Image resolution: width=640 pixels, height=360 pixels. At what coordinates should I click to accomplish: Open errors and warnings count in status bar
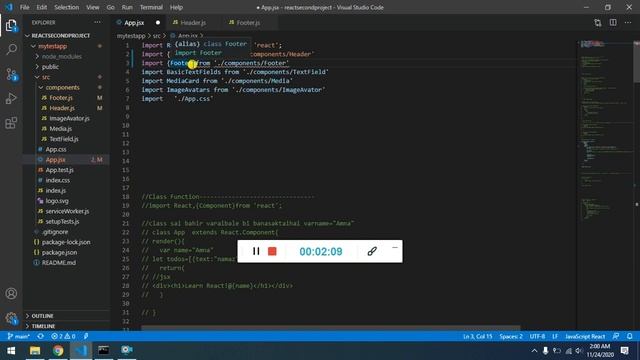point(63,336)
